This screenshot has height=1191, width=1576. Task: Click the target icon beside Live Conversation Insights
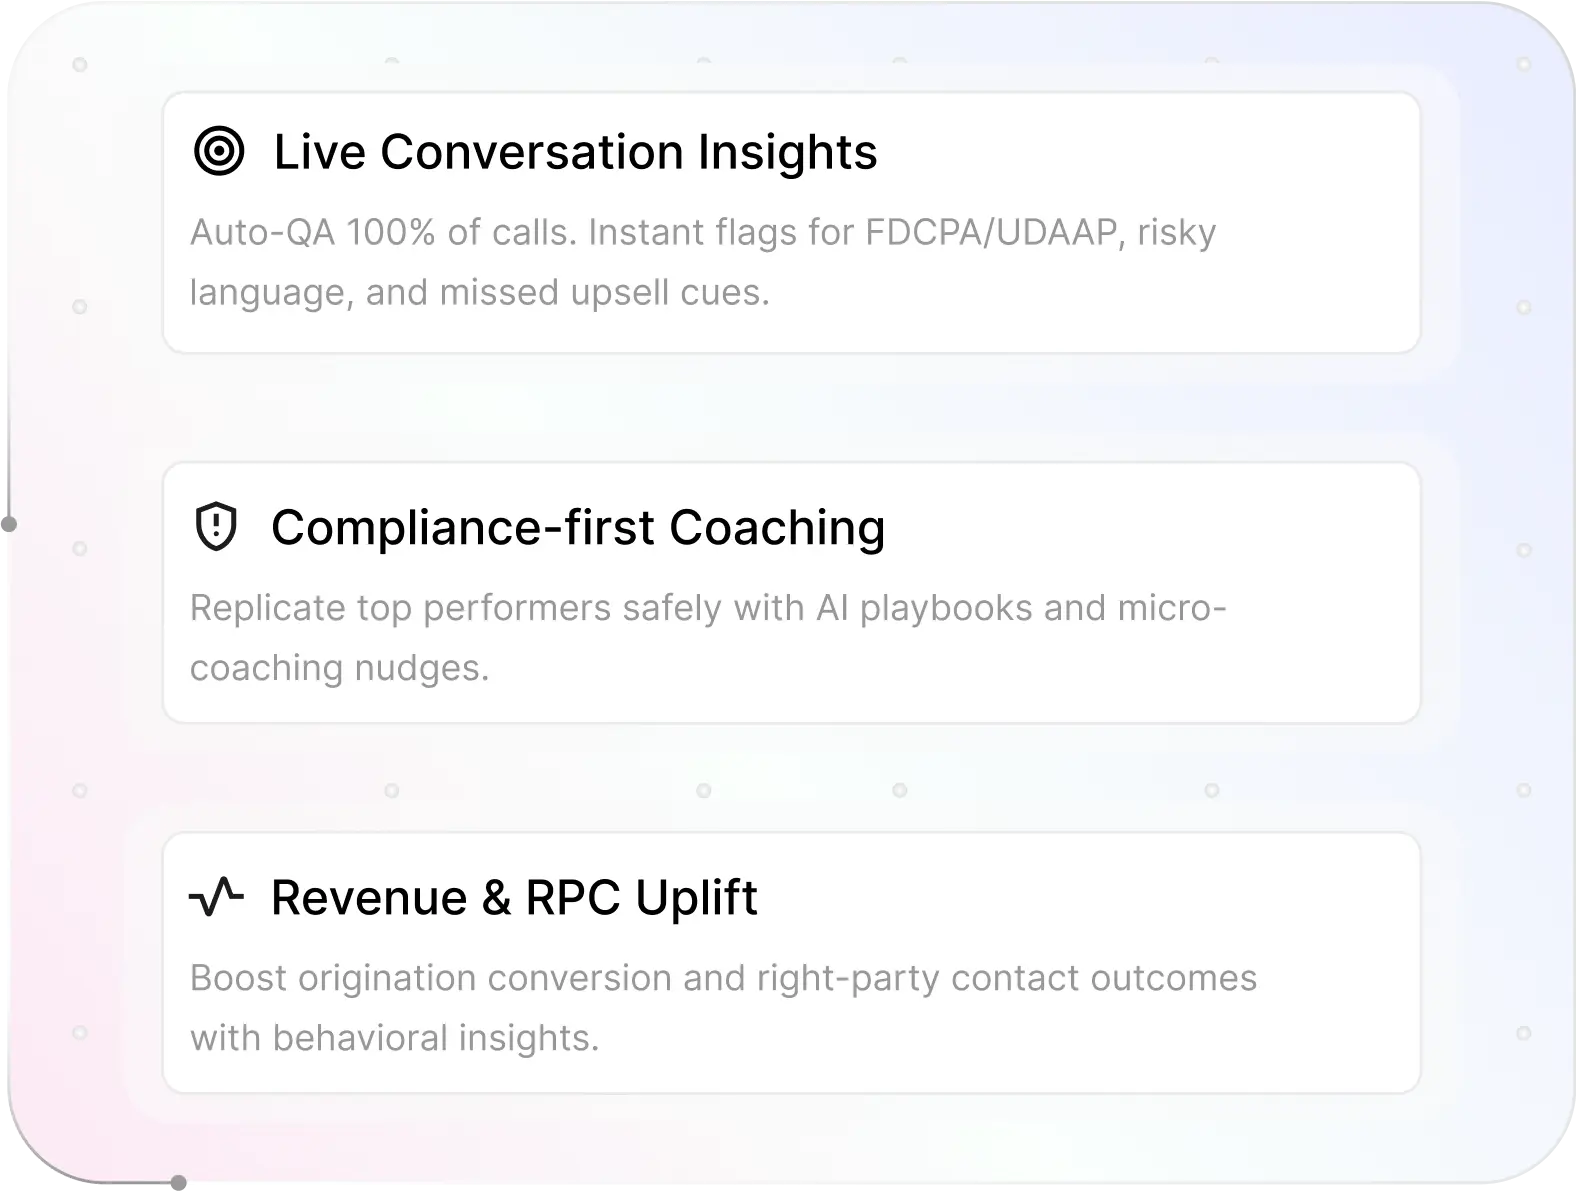coord(218,152)
